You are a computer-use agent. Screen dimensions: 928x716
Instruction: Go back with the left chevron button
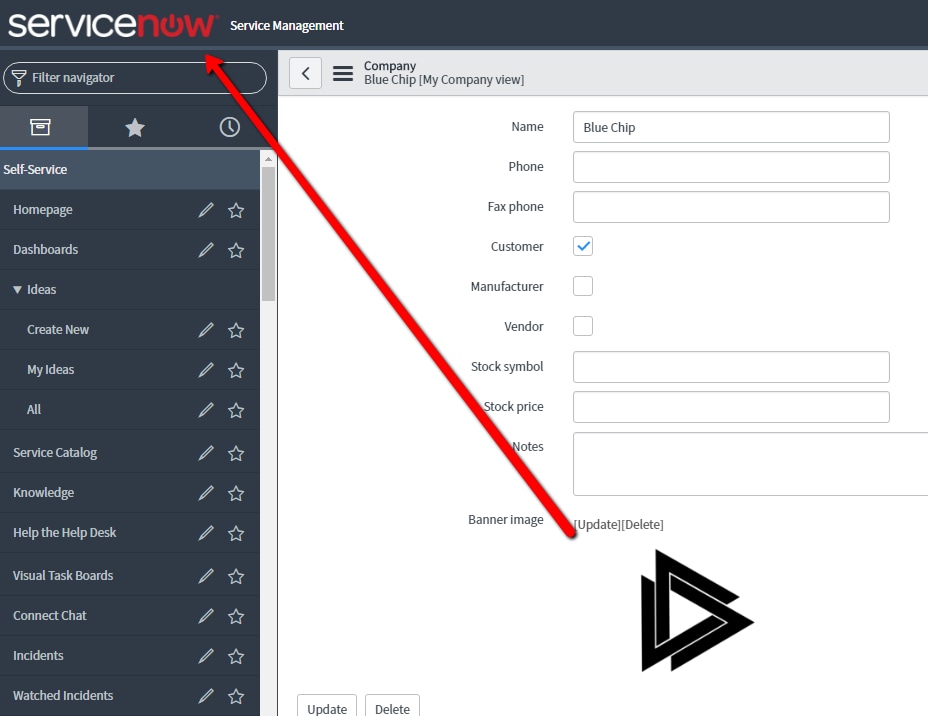coord(305,73)
